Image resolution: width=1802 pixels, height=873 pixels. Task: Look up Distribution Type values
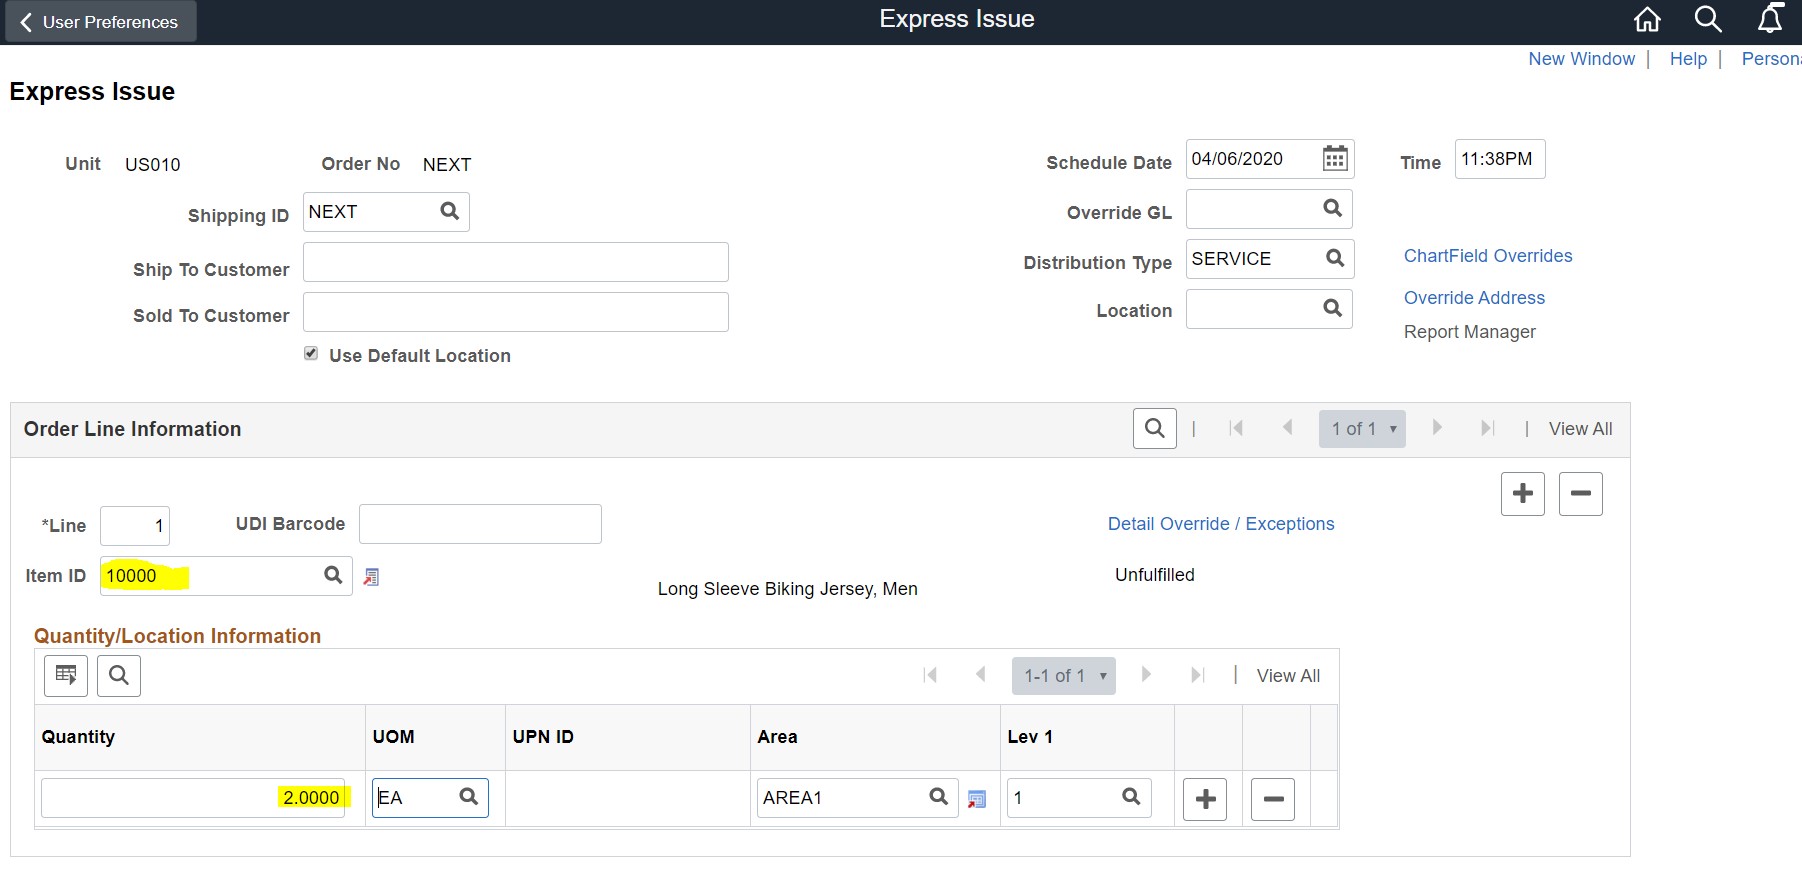tap(1335, 258)
